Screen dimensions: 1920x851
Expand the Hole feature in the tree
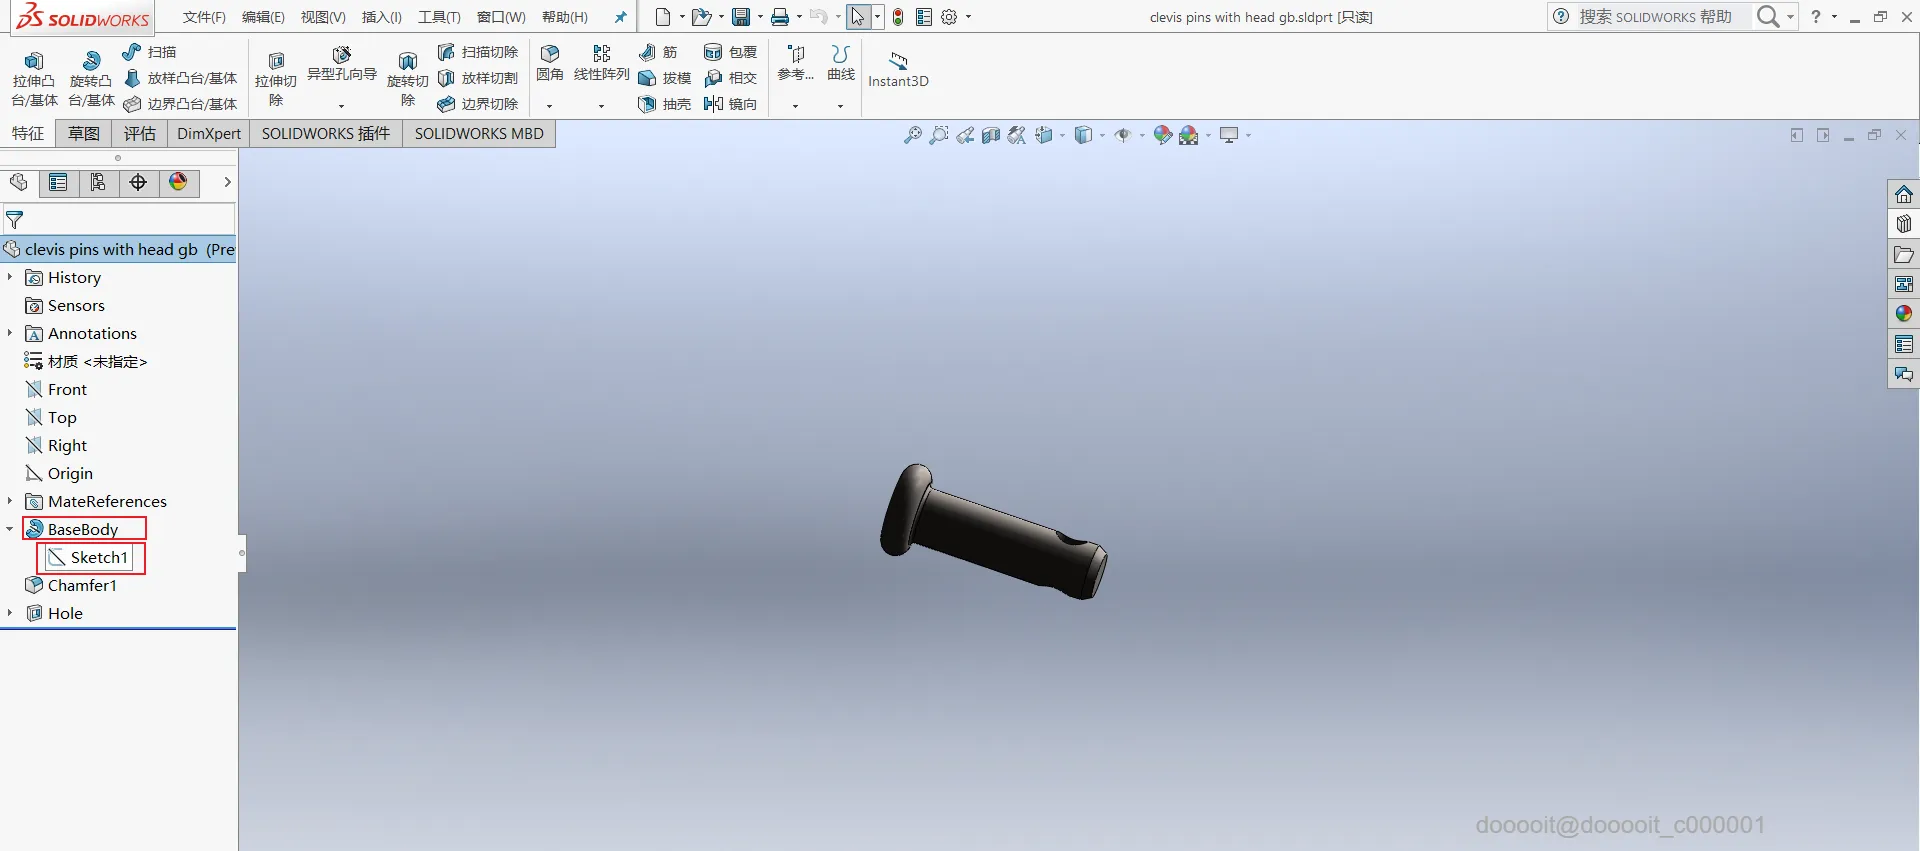point(10,613)
